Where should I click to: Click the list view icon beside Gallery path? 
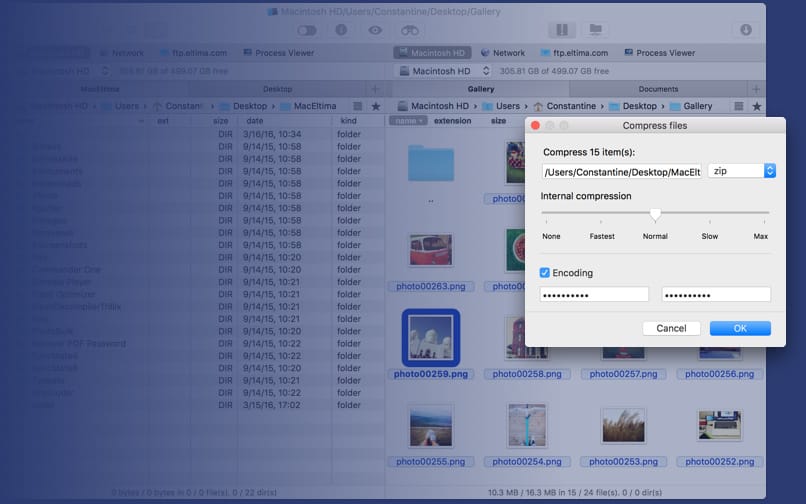pyautogui.click(x=738, y=106)
